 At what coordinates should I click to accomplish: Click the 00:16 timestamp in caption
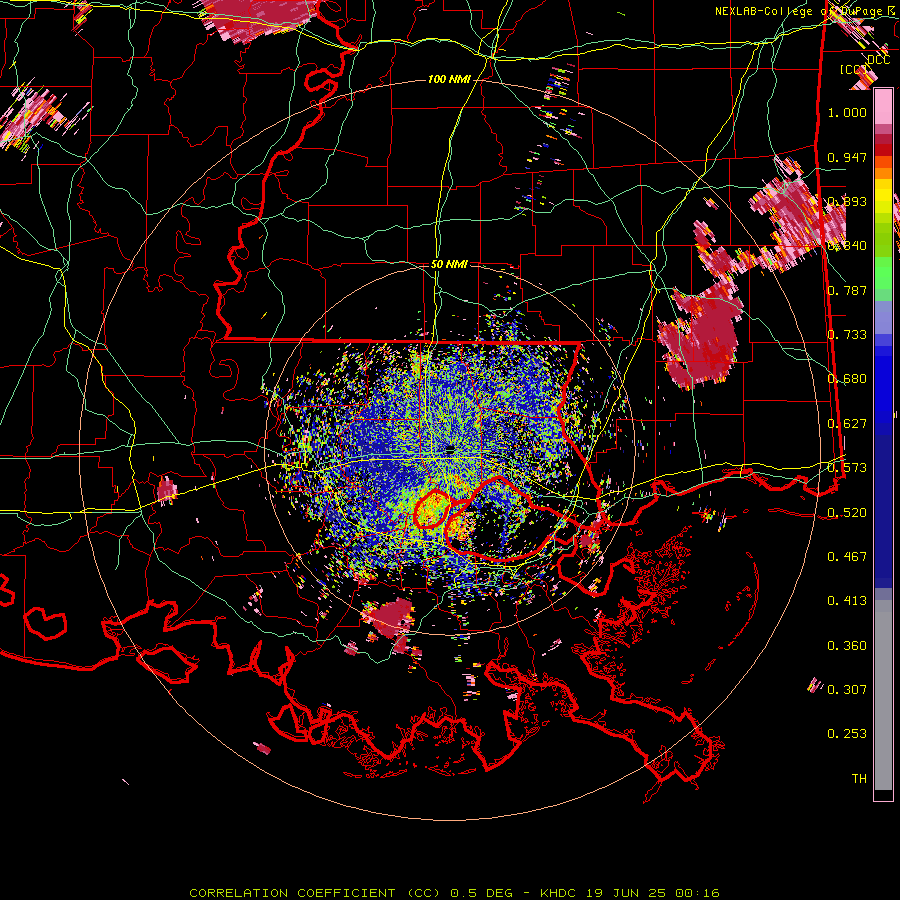[696, 893]
